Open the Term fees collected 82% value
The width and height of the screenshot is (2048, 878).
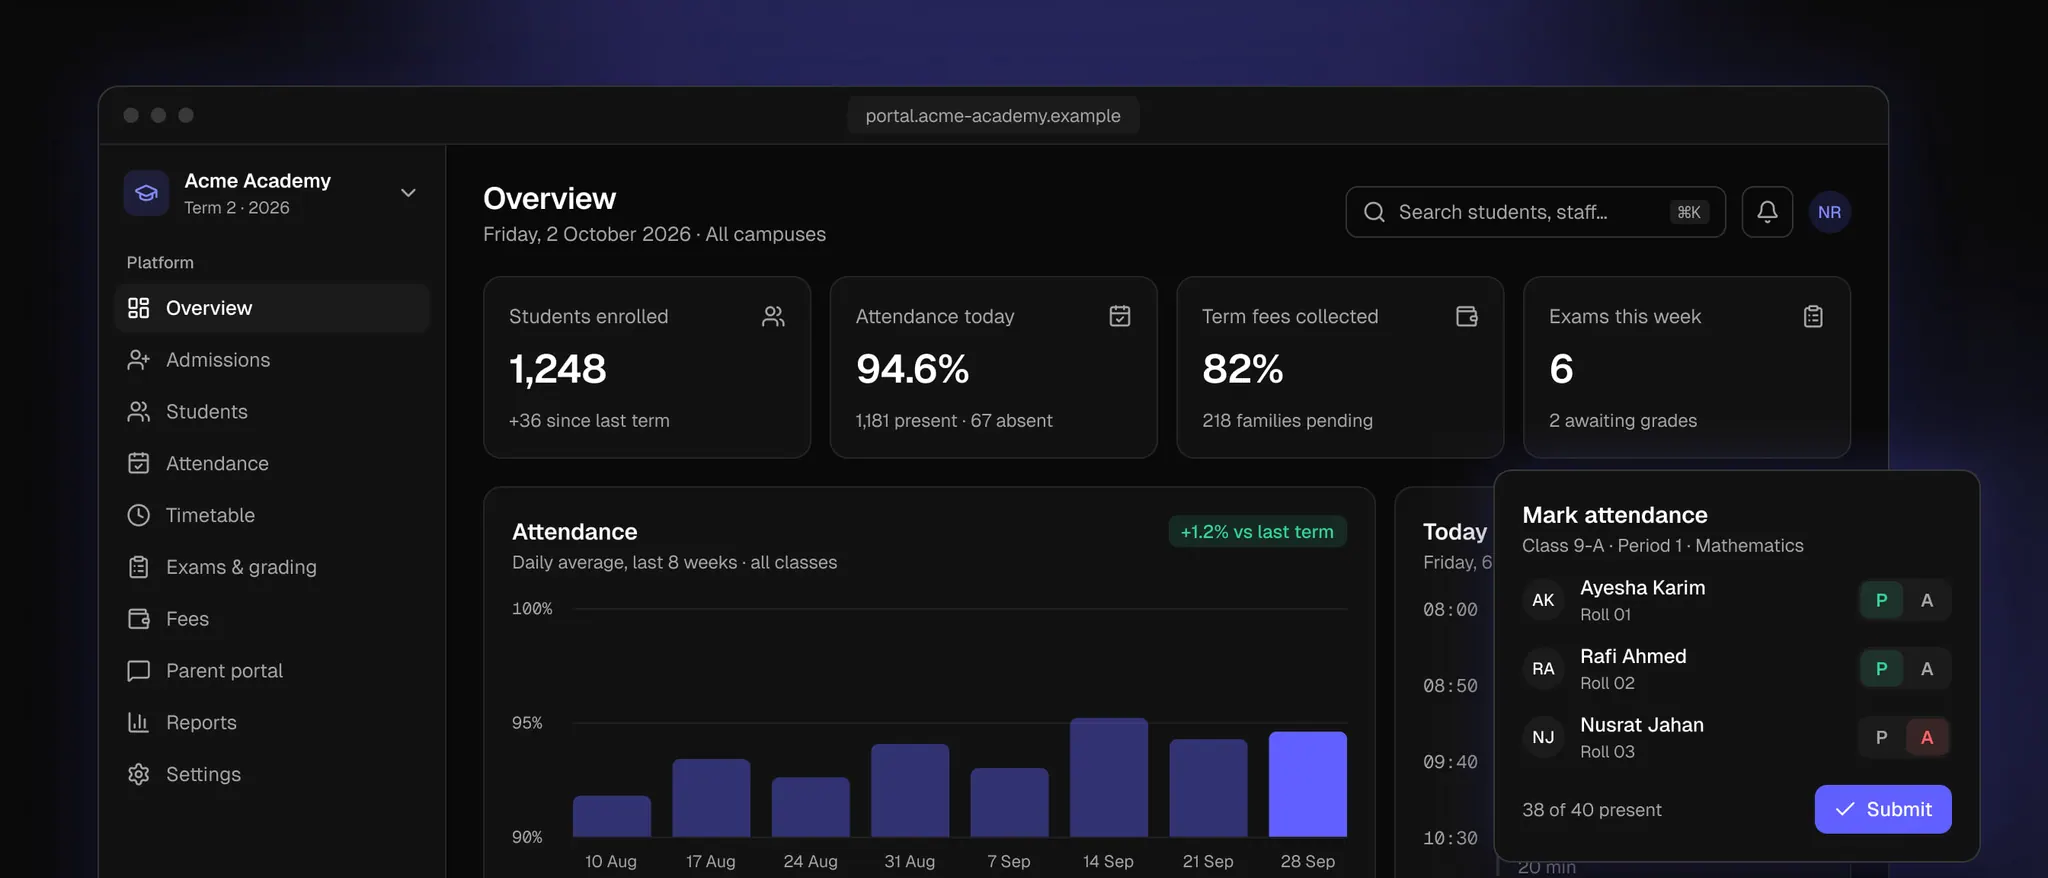click(x=1242, y=369)
